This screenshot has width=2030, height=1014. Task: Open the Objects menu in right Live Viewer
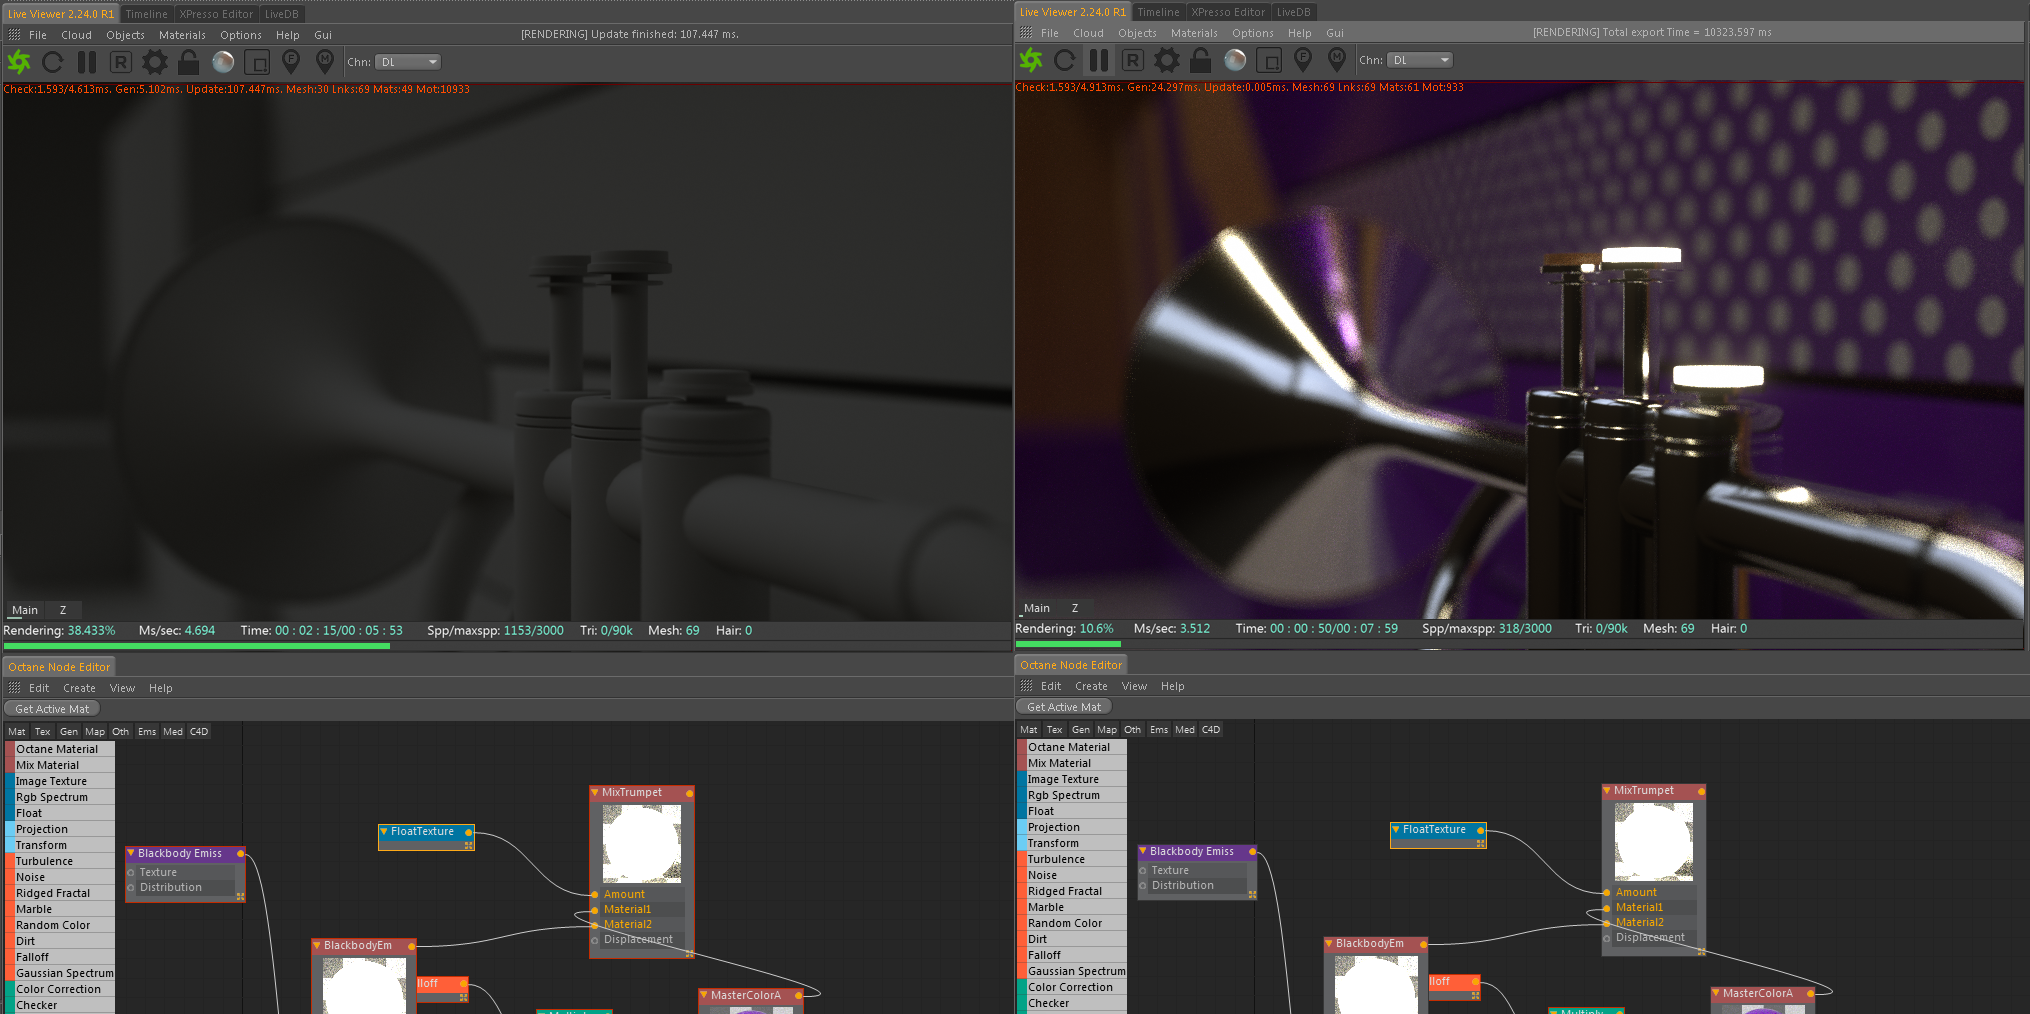[x=1137, y=33]
